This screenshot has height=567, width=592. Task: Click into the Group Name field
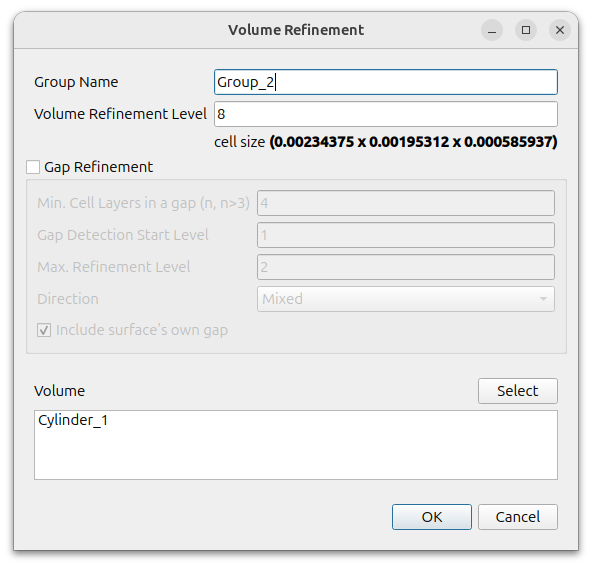click(385, 82)
